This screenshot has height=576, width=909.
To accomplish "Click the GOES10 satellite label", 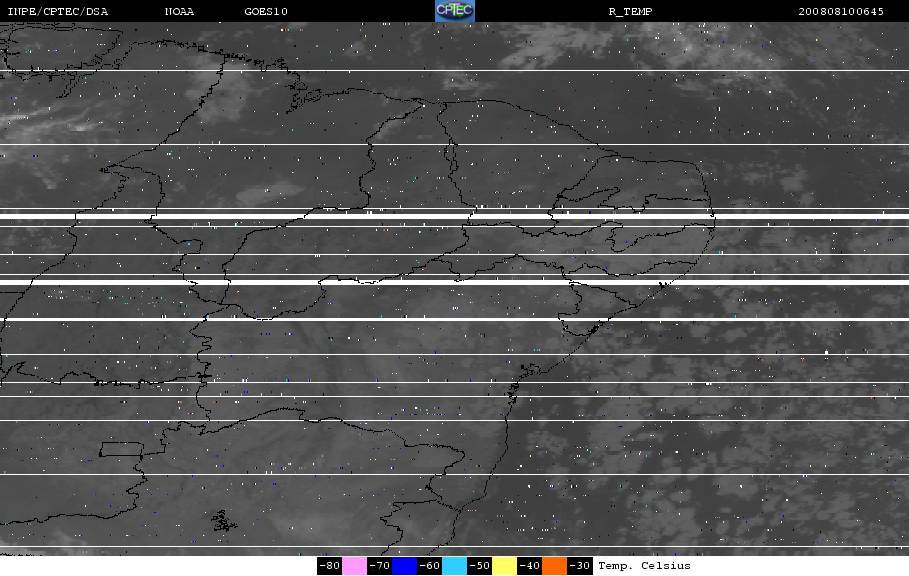I will 266,12.
